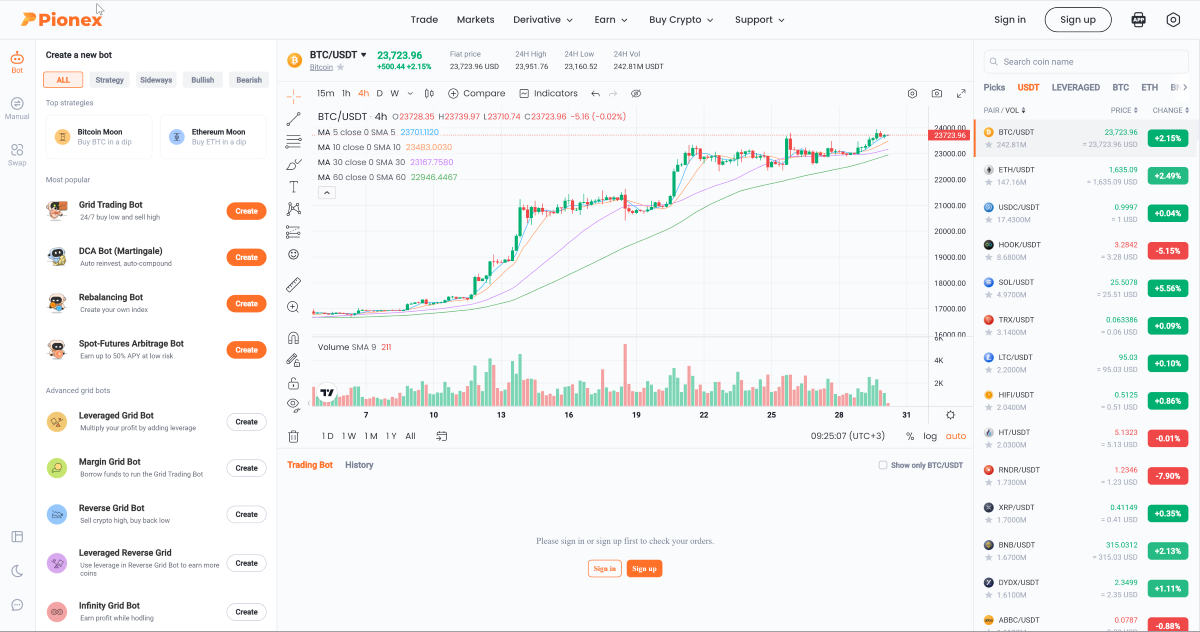Select the Bot sidebar icon
The width and height of the screenshot is (1200, 632).
pyautogui.click(x=17, y=62)
